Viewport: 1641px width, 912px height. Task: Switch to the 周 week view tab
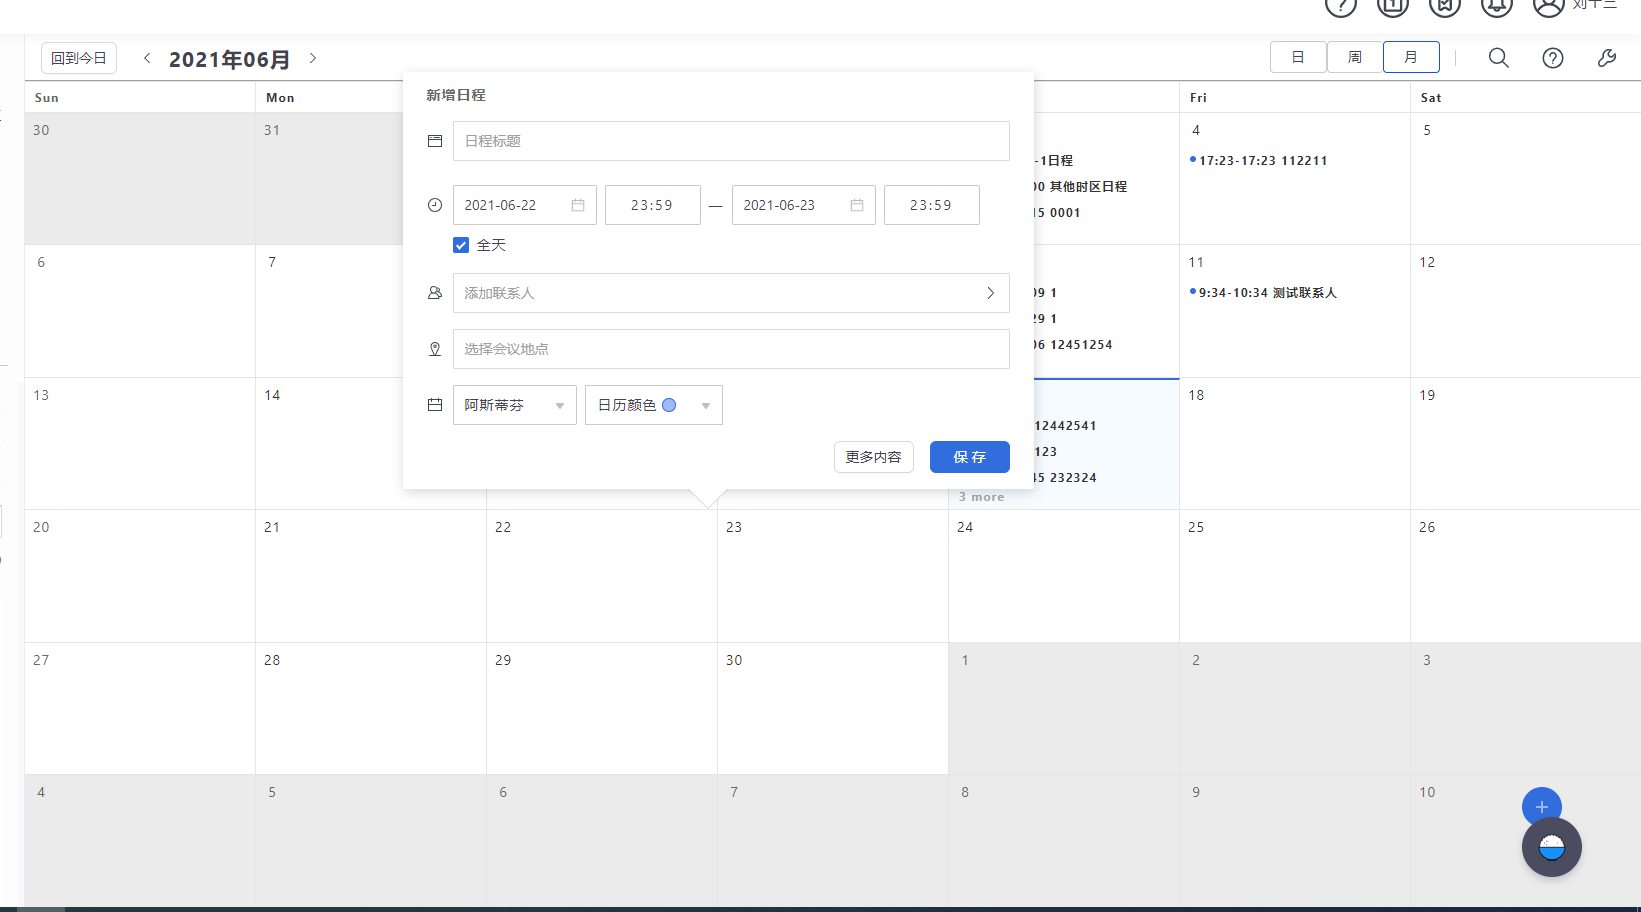[x=1354, y=57]
